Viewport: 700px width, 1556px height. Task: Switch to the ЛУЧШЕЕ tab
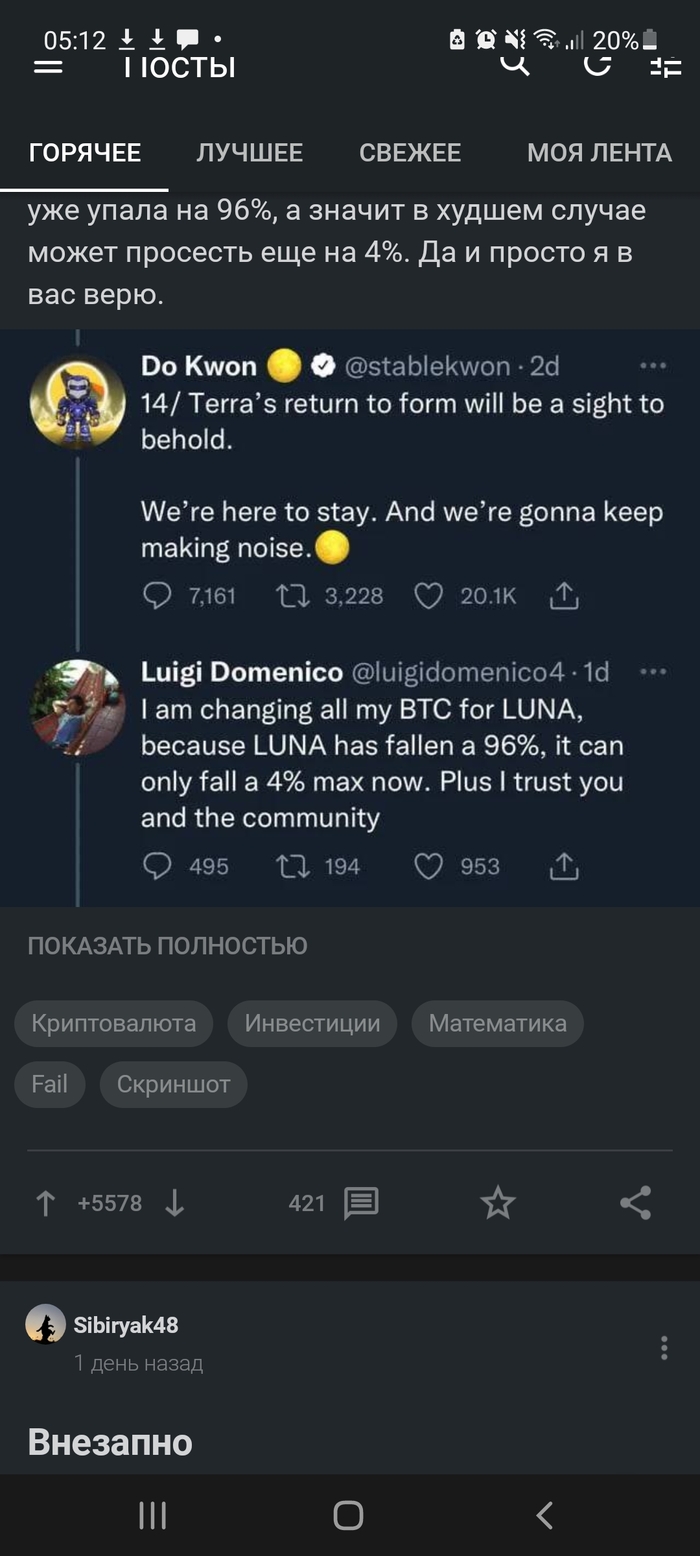[249, 153]
